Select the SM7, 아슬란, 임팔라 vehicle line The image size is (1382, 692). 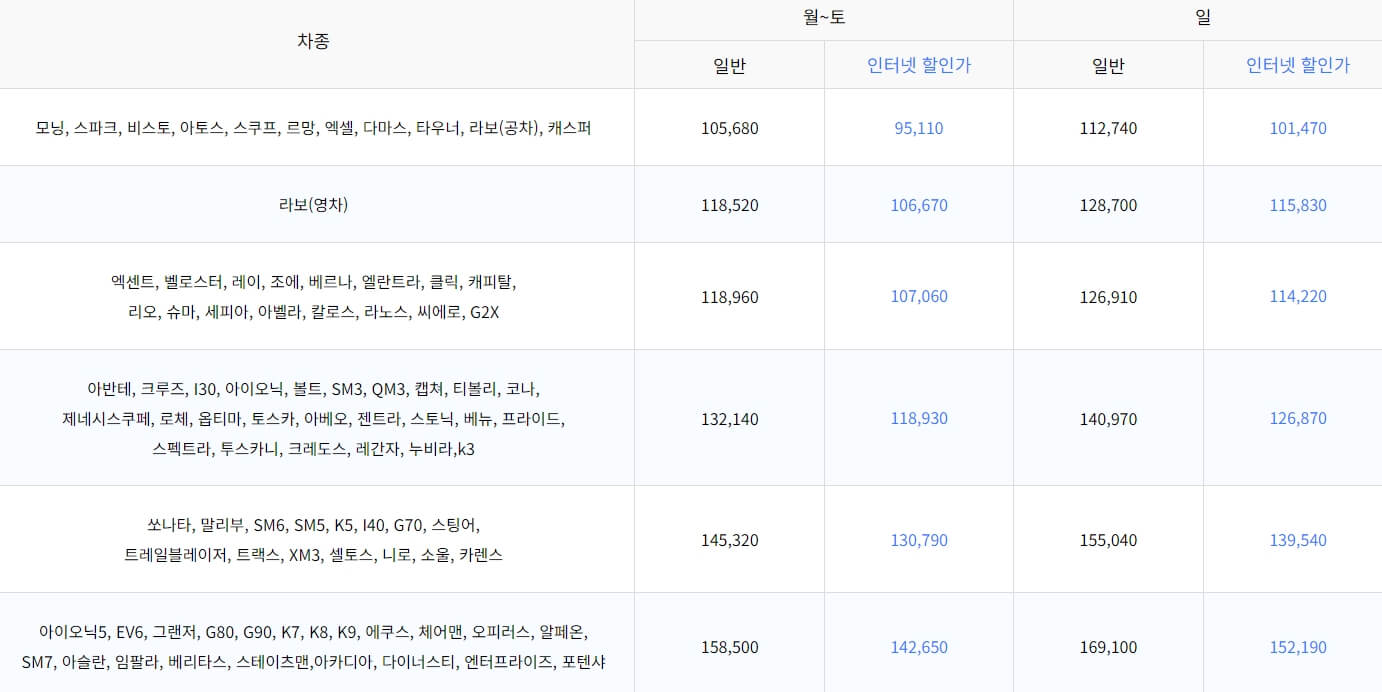(313, 662)
